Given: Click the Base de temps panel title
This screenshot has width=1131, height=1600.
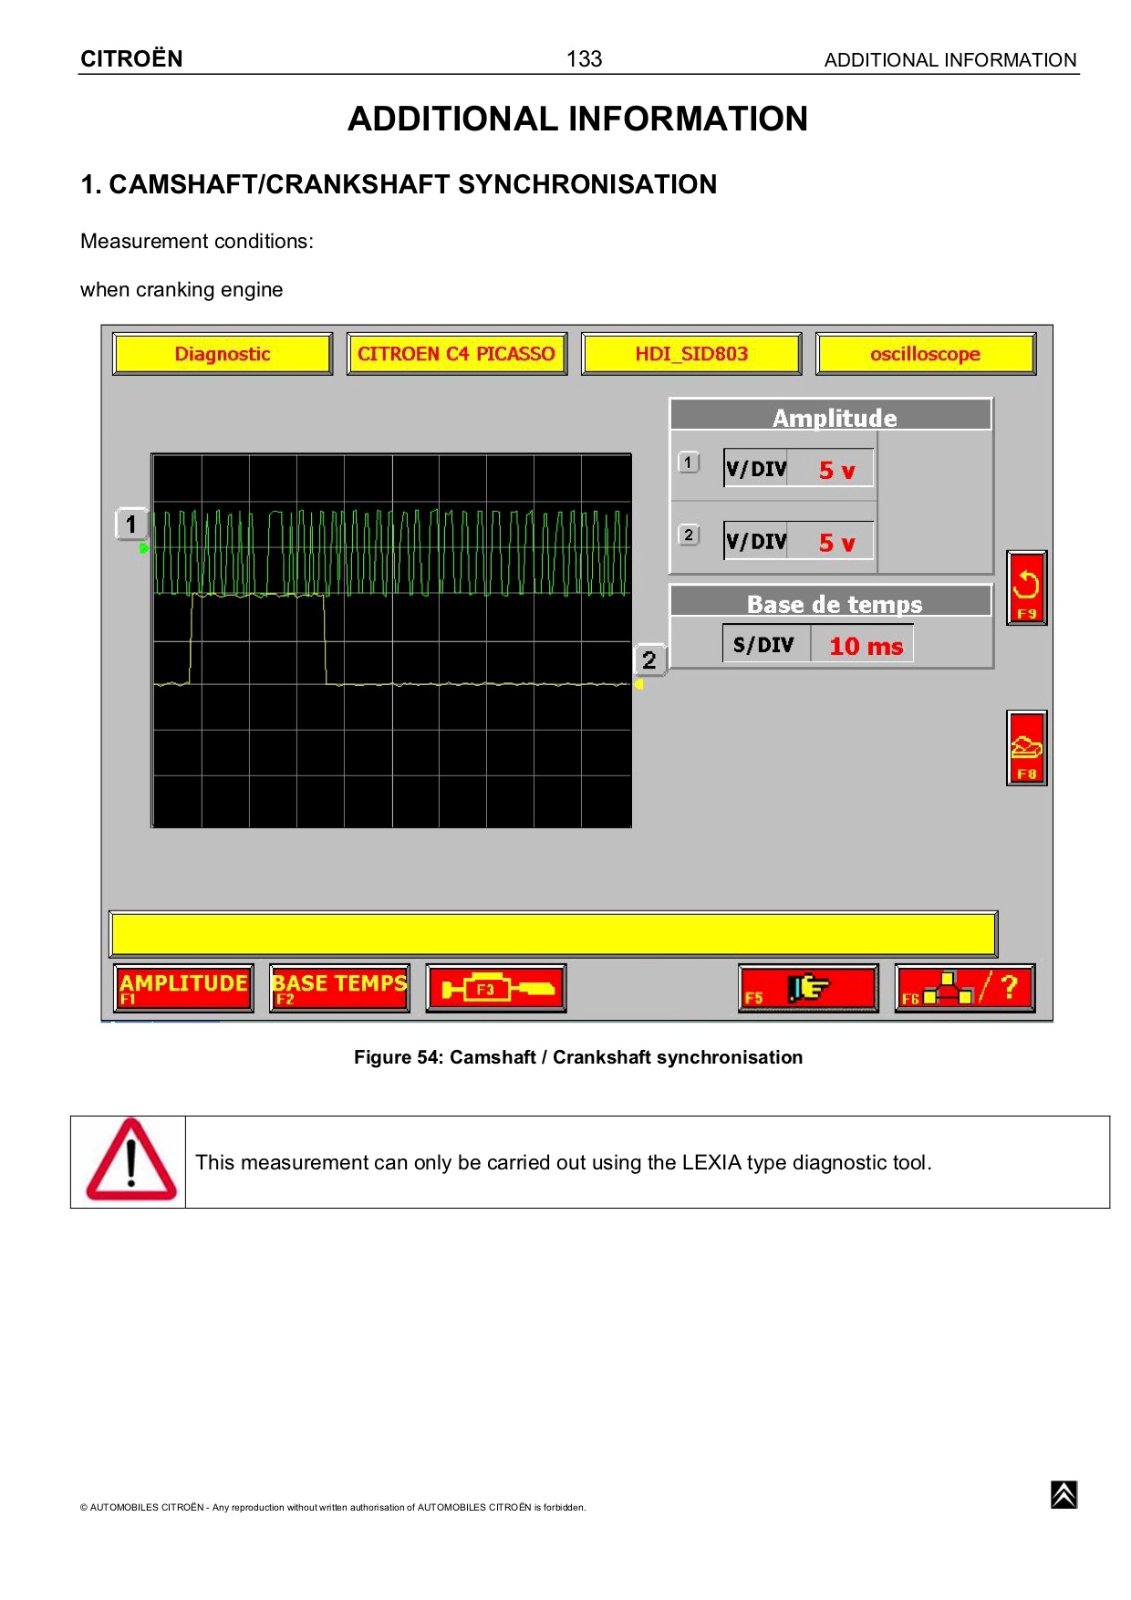Looking at the screenshot, I should point(834,604).
